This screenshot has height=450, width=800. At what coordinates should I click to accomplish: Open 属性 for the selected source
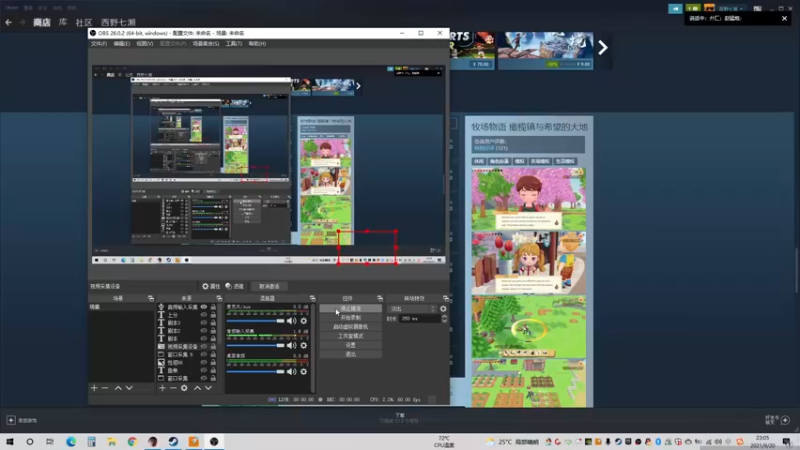[211, 286]
